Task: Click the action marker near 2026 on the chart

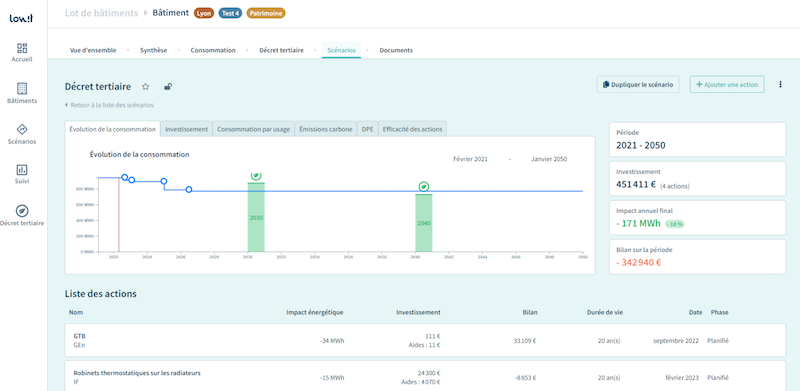Action: (x=189, y=189)
